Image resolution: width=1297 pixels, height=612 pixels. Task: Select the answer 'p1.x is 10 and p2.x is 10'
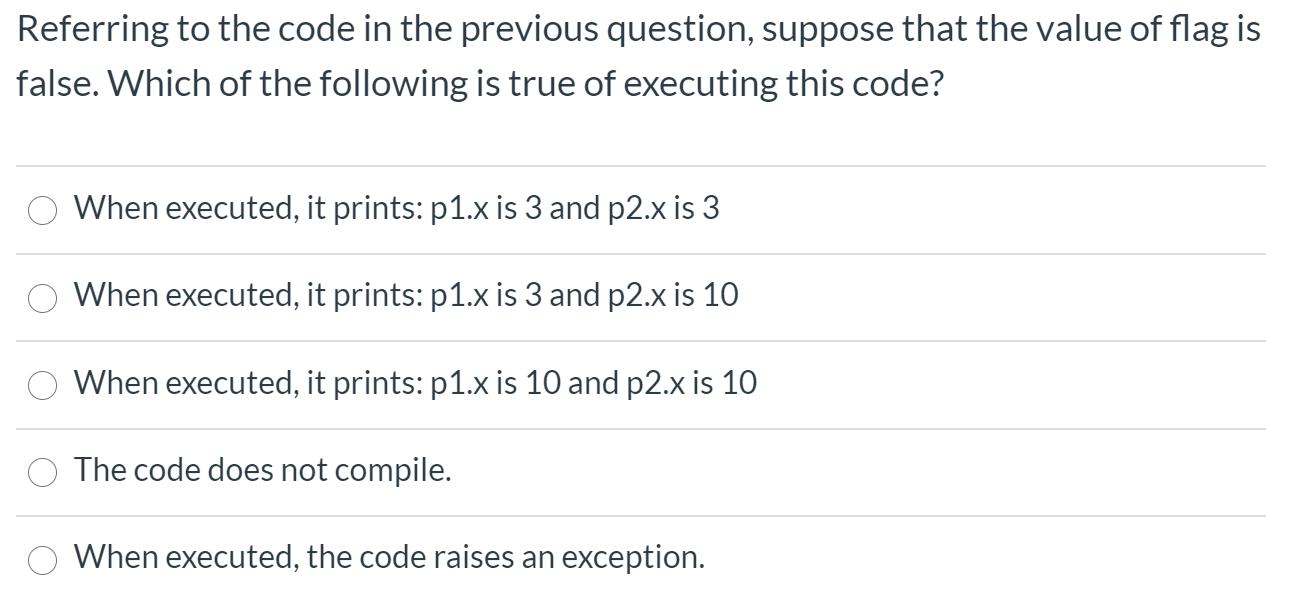pos(414,383)
